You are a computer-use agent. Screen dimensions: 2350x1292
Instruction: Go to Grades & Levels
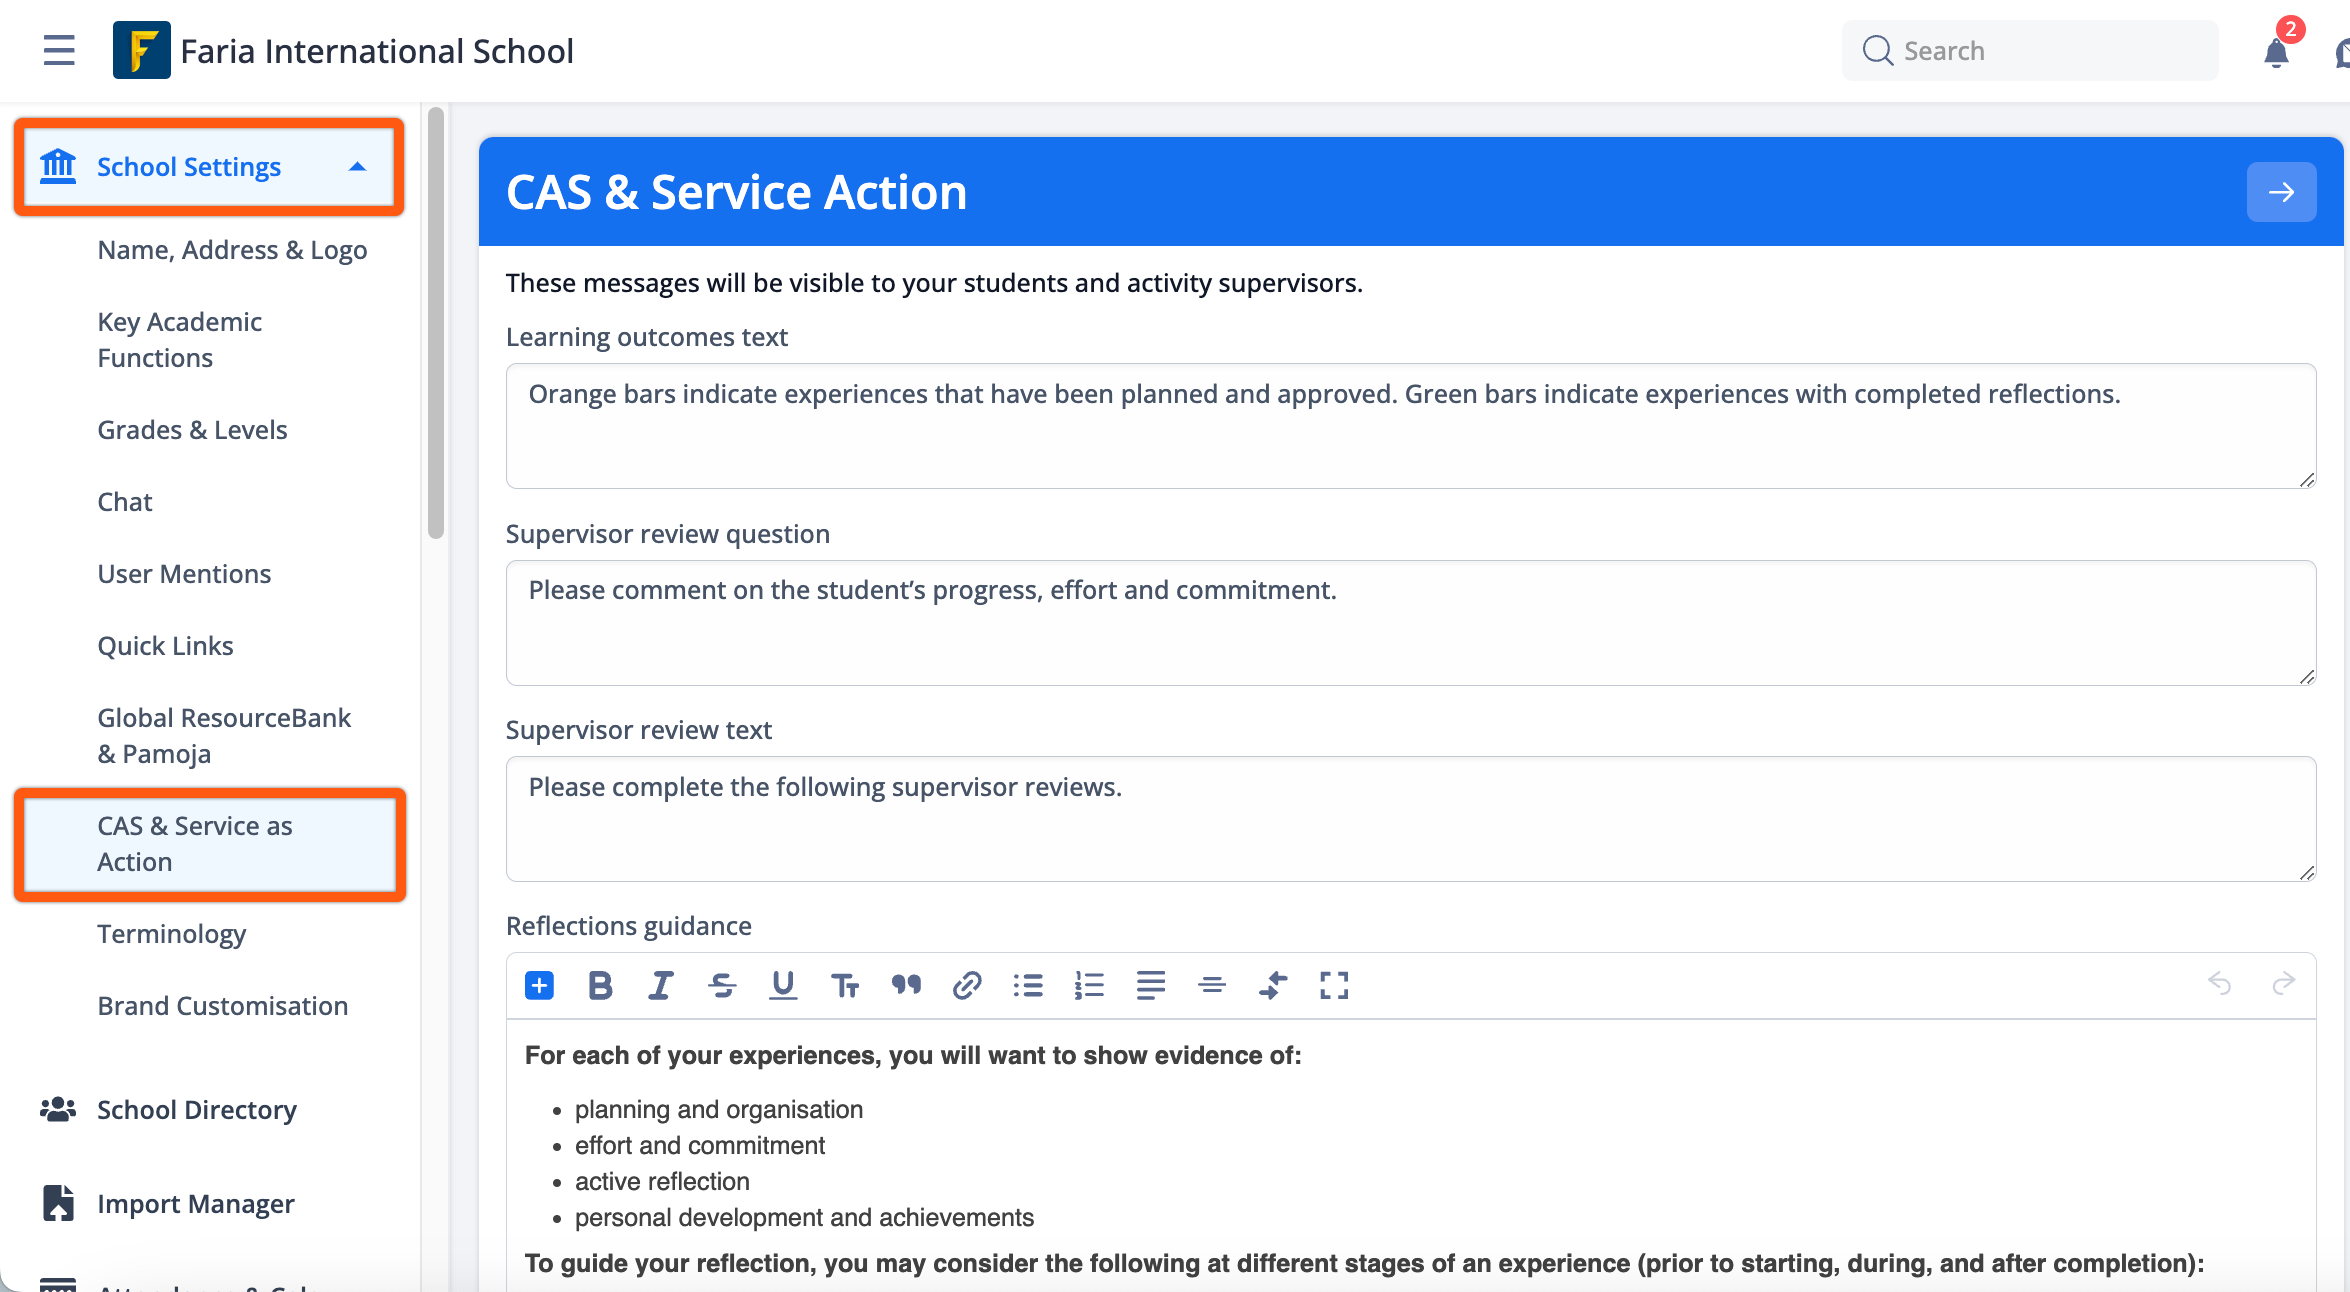[192, 430]
